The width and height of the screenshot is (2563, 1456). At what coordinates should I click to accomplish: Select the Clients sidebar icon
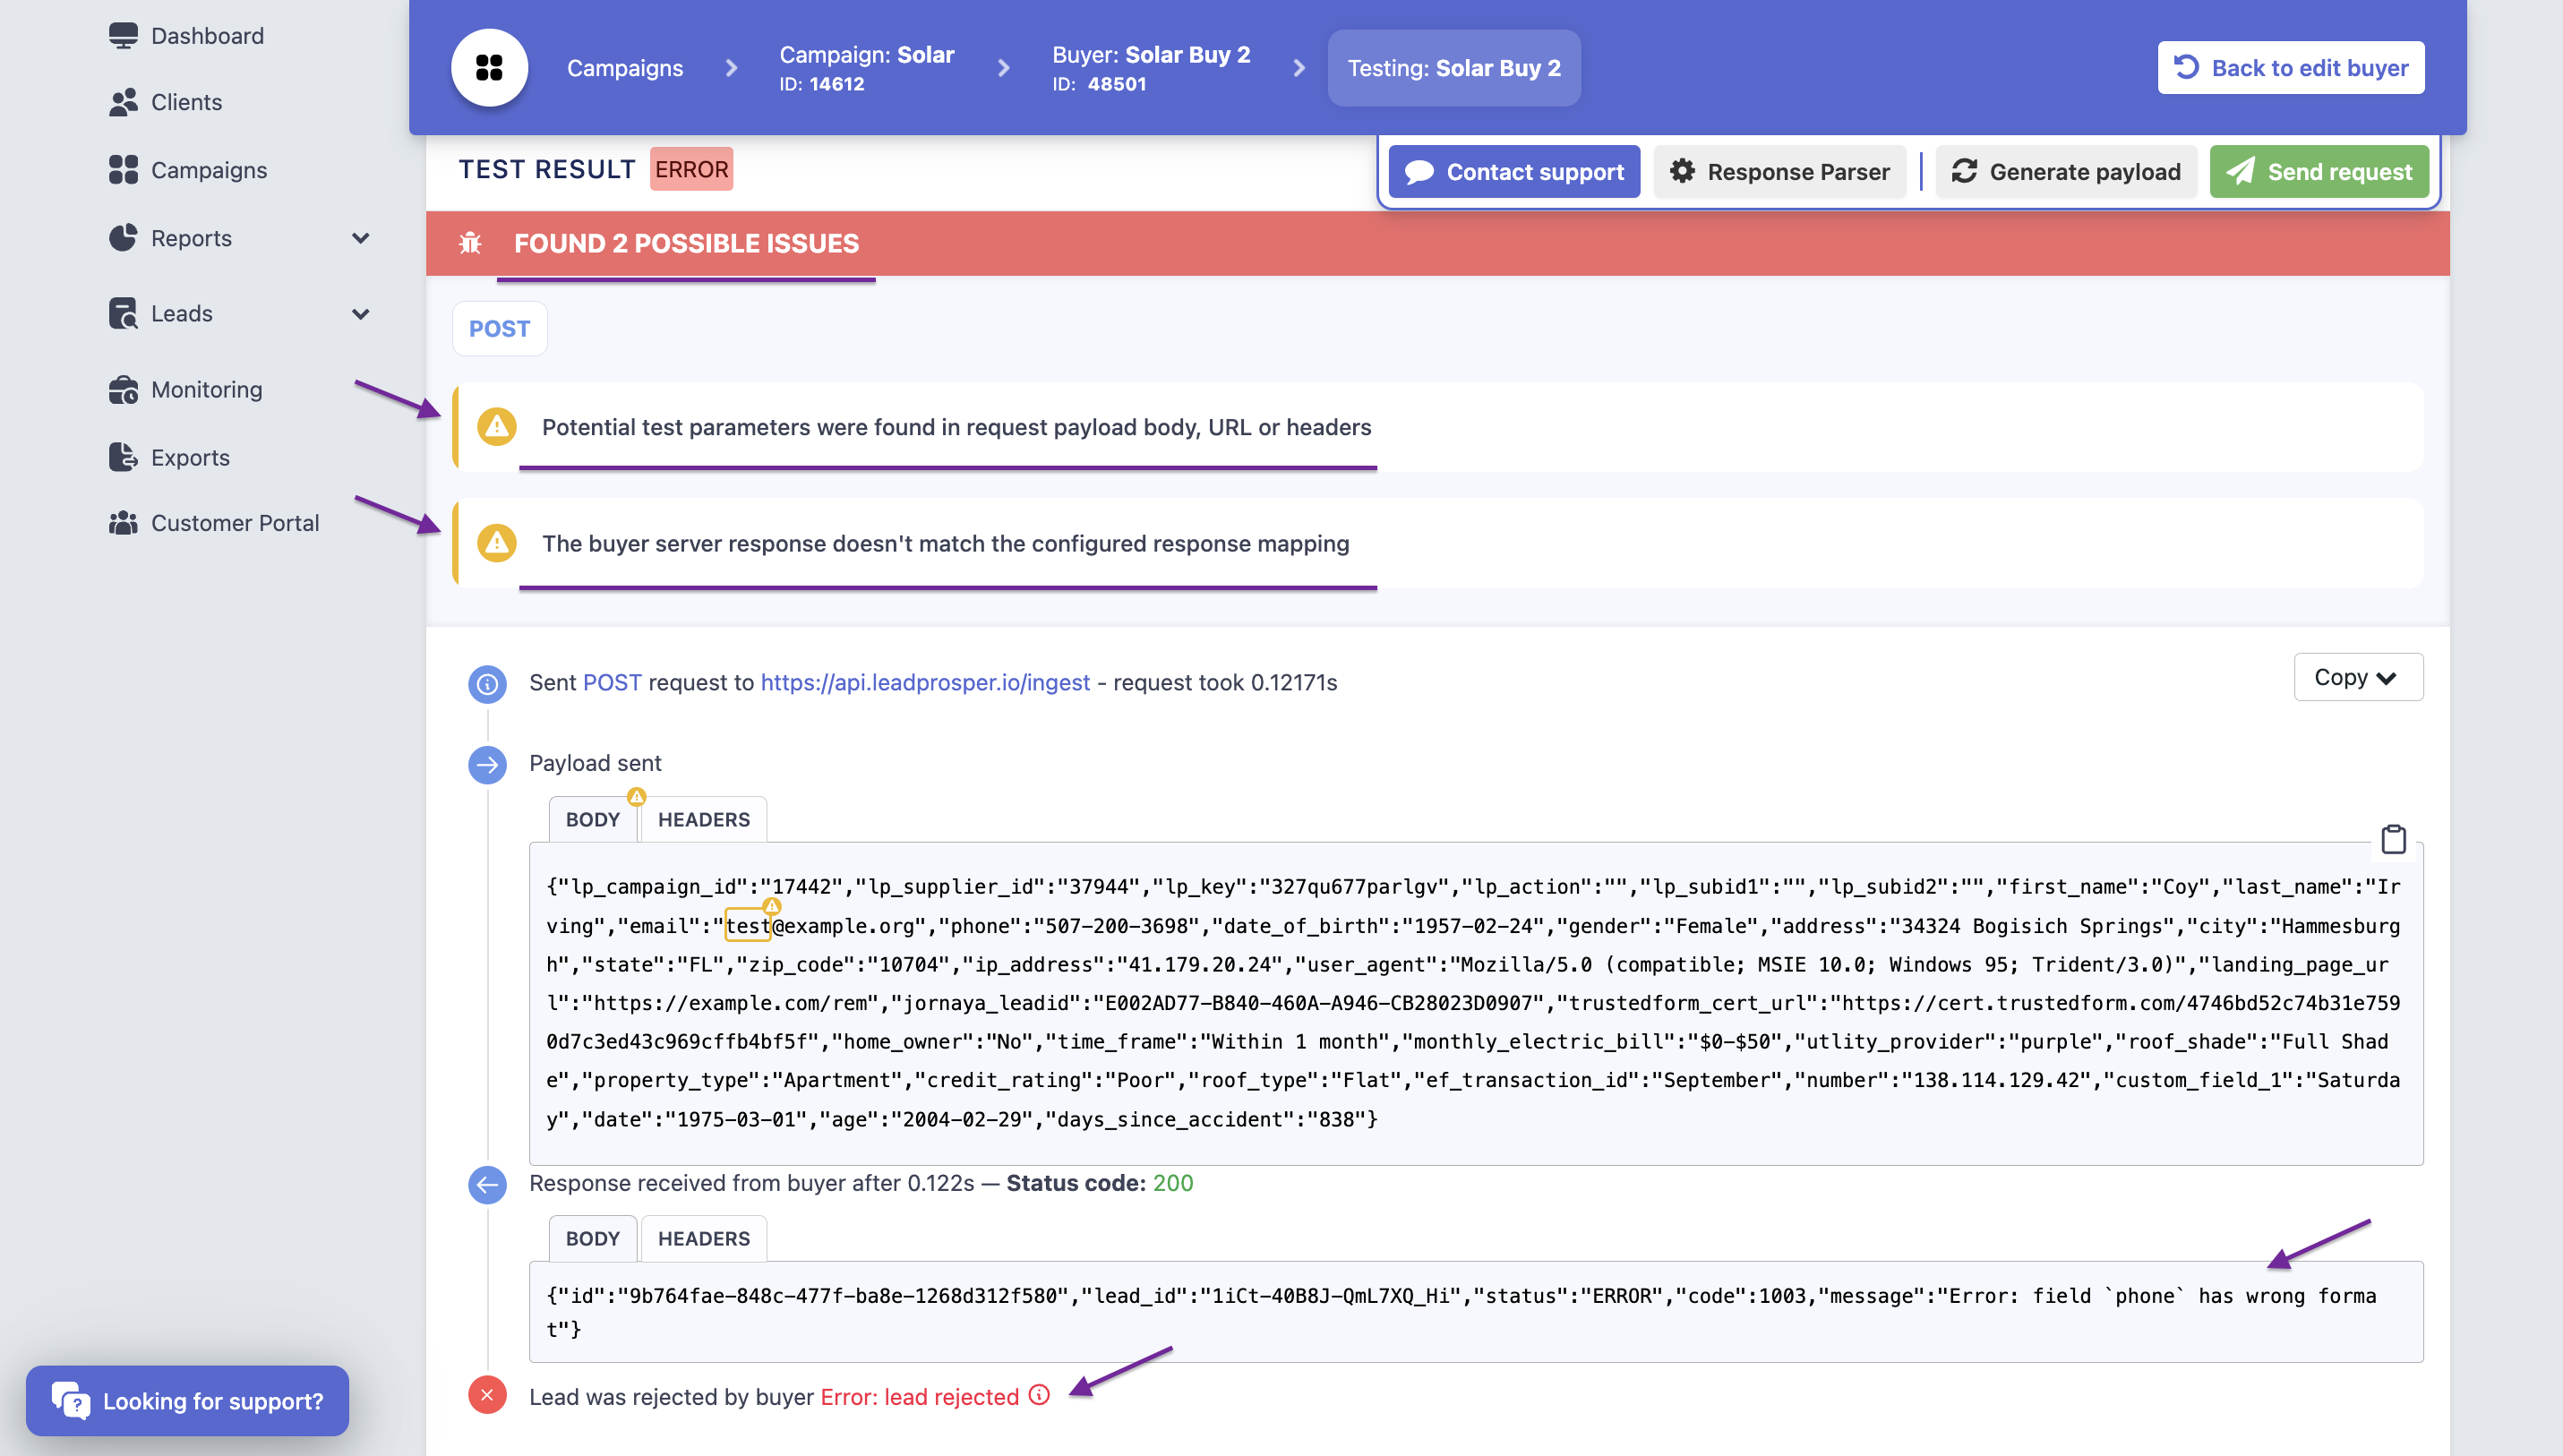(x=124, y=102)
